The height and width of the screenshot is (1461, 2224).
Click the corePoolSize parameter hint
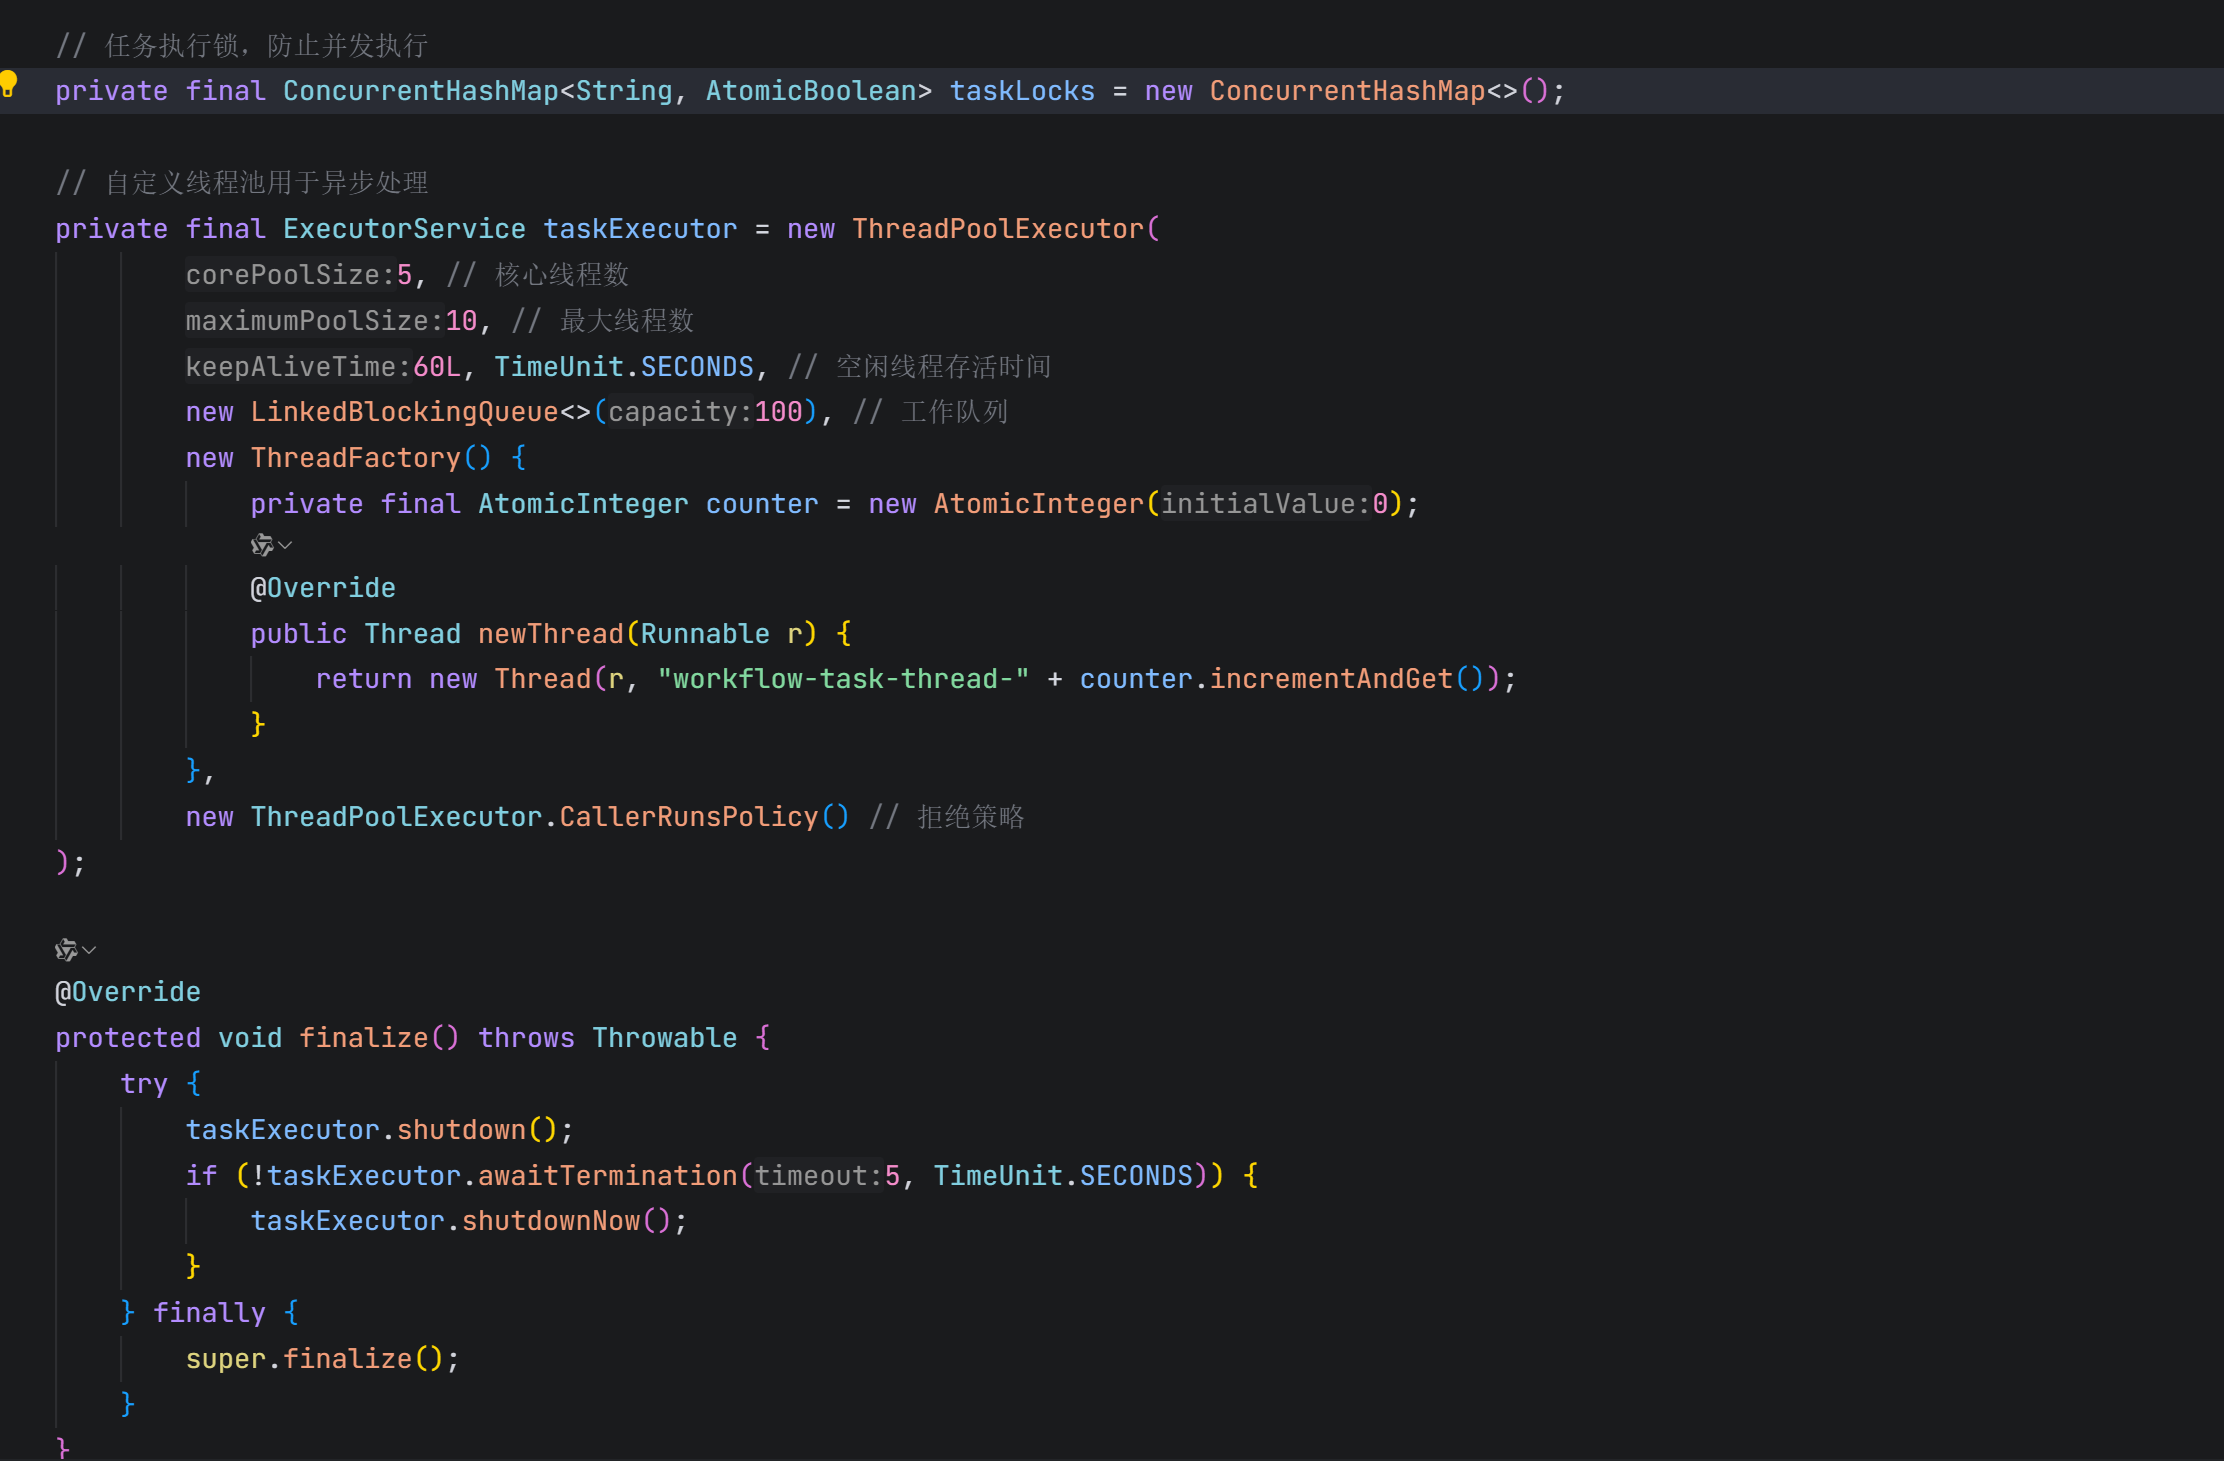pos(290,275)
